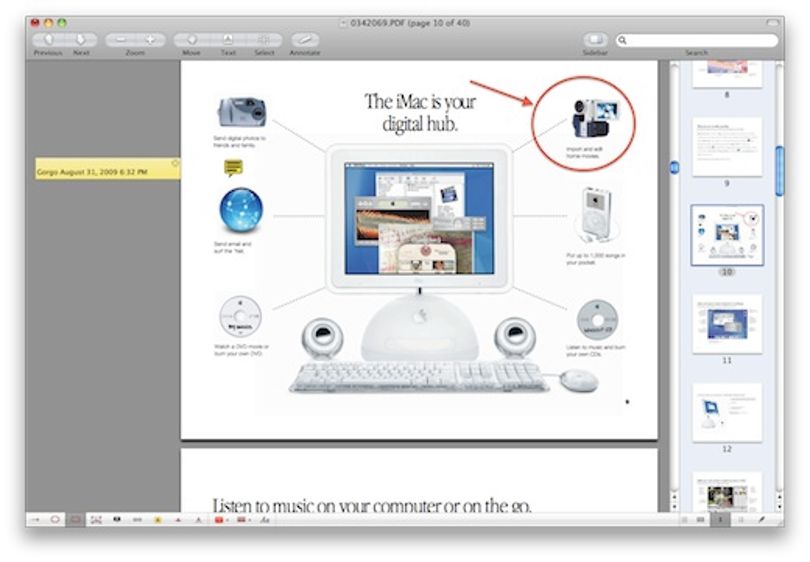
Task: Pick the yellow highlight tool
Action: tap(158, 520)
